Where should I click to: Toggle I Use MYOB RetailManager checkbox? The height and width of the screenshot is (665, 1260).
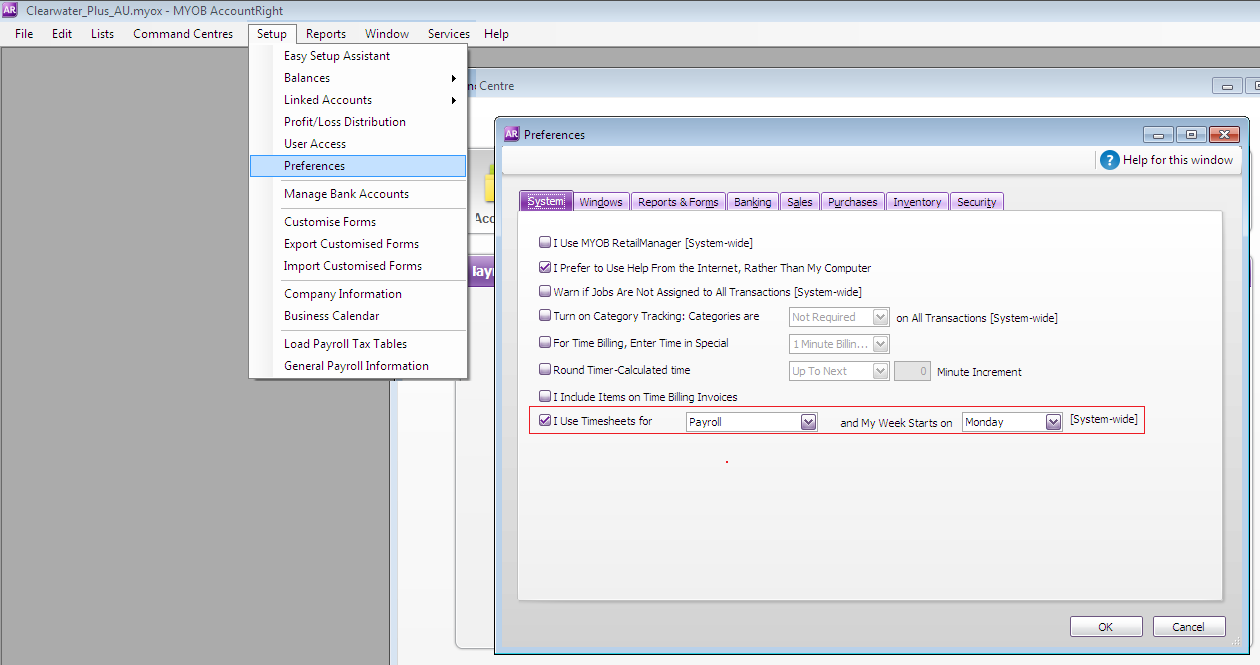pyautogui.click(x=545, y=242)
